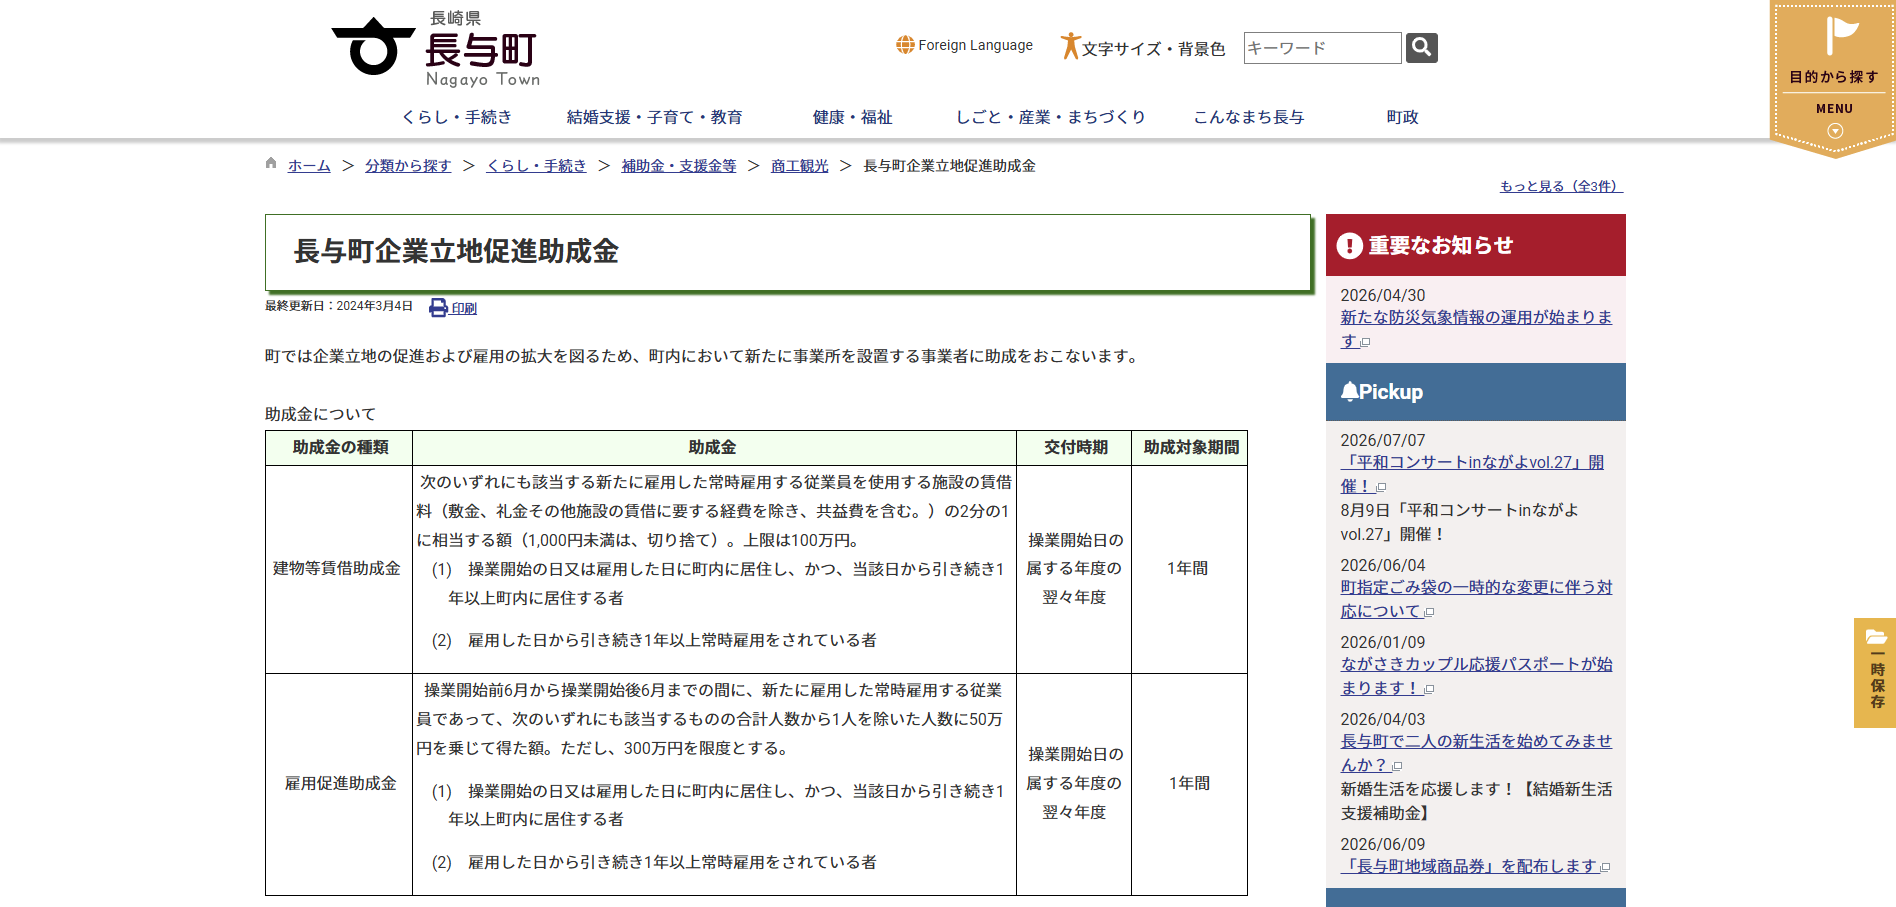Click the 長与町企業立地促進助成金 page title
Viewport: 1896px width, 907px height.
pyautogui.click(x=456, y=251)
